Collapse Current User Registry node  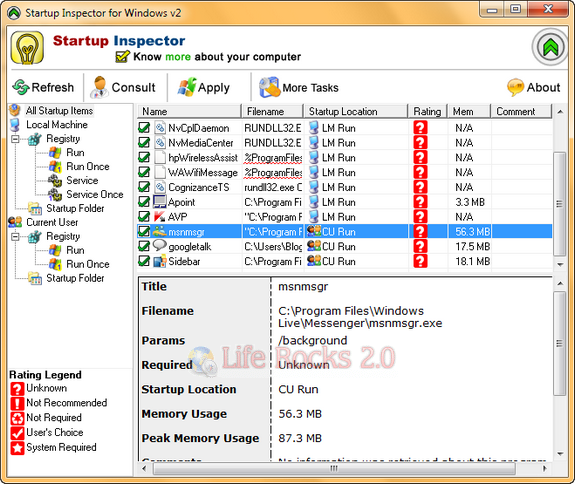coord(15,237)
